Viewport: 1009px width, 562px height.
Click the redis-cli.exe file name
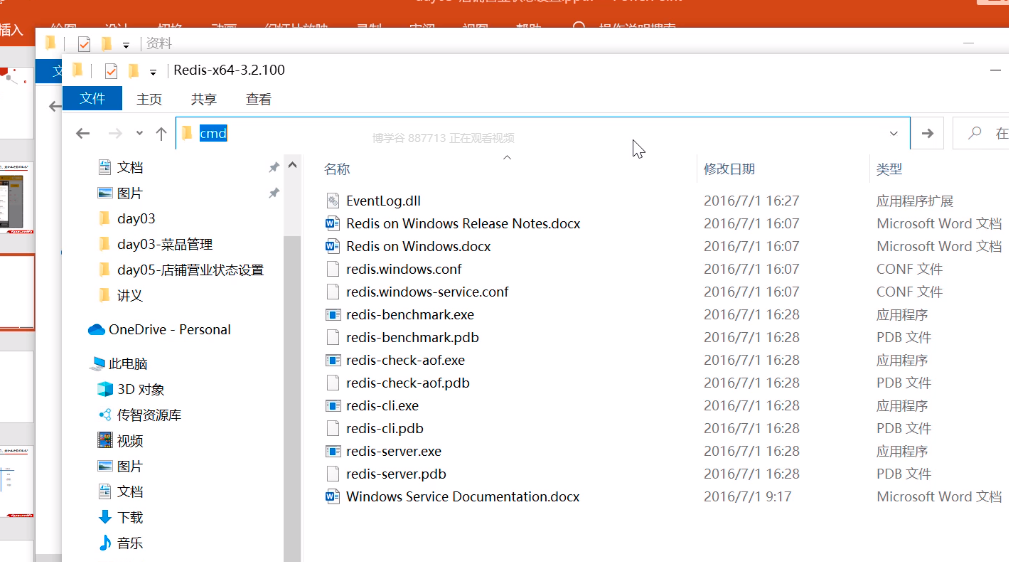382,406
